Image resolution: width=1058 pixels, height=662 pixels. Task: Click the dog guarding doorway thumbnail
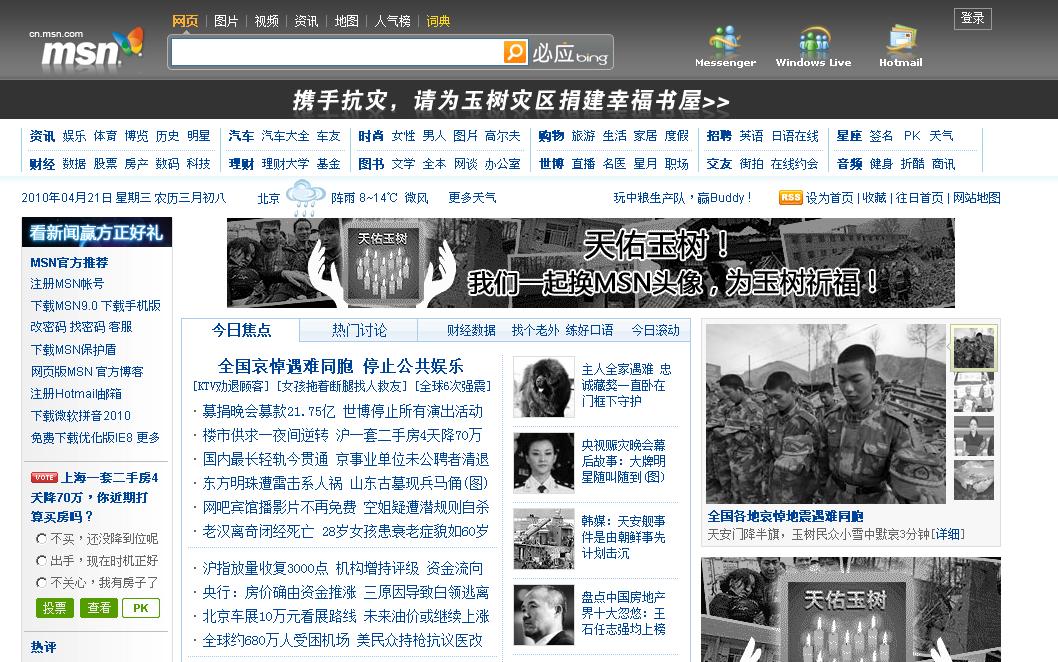point(543,387)
